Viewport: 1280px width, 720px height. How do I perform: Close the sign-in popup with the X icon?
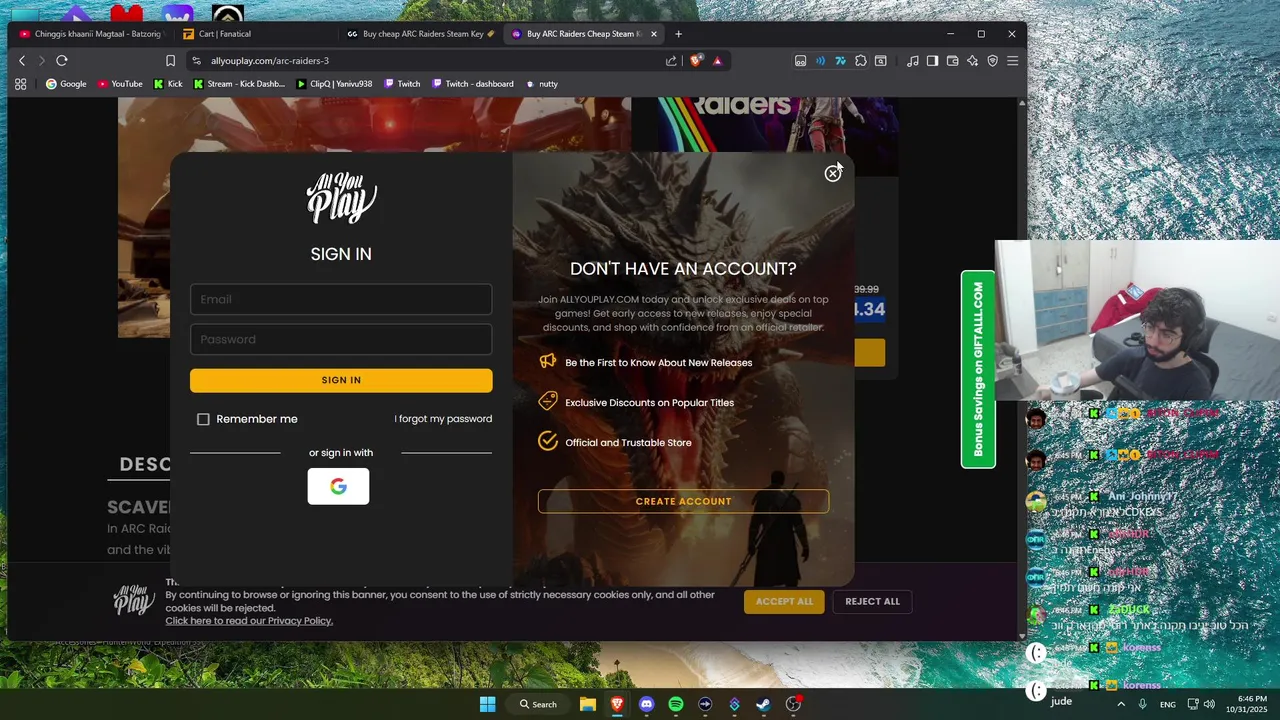(x=832, y=174)
